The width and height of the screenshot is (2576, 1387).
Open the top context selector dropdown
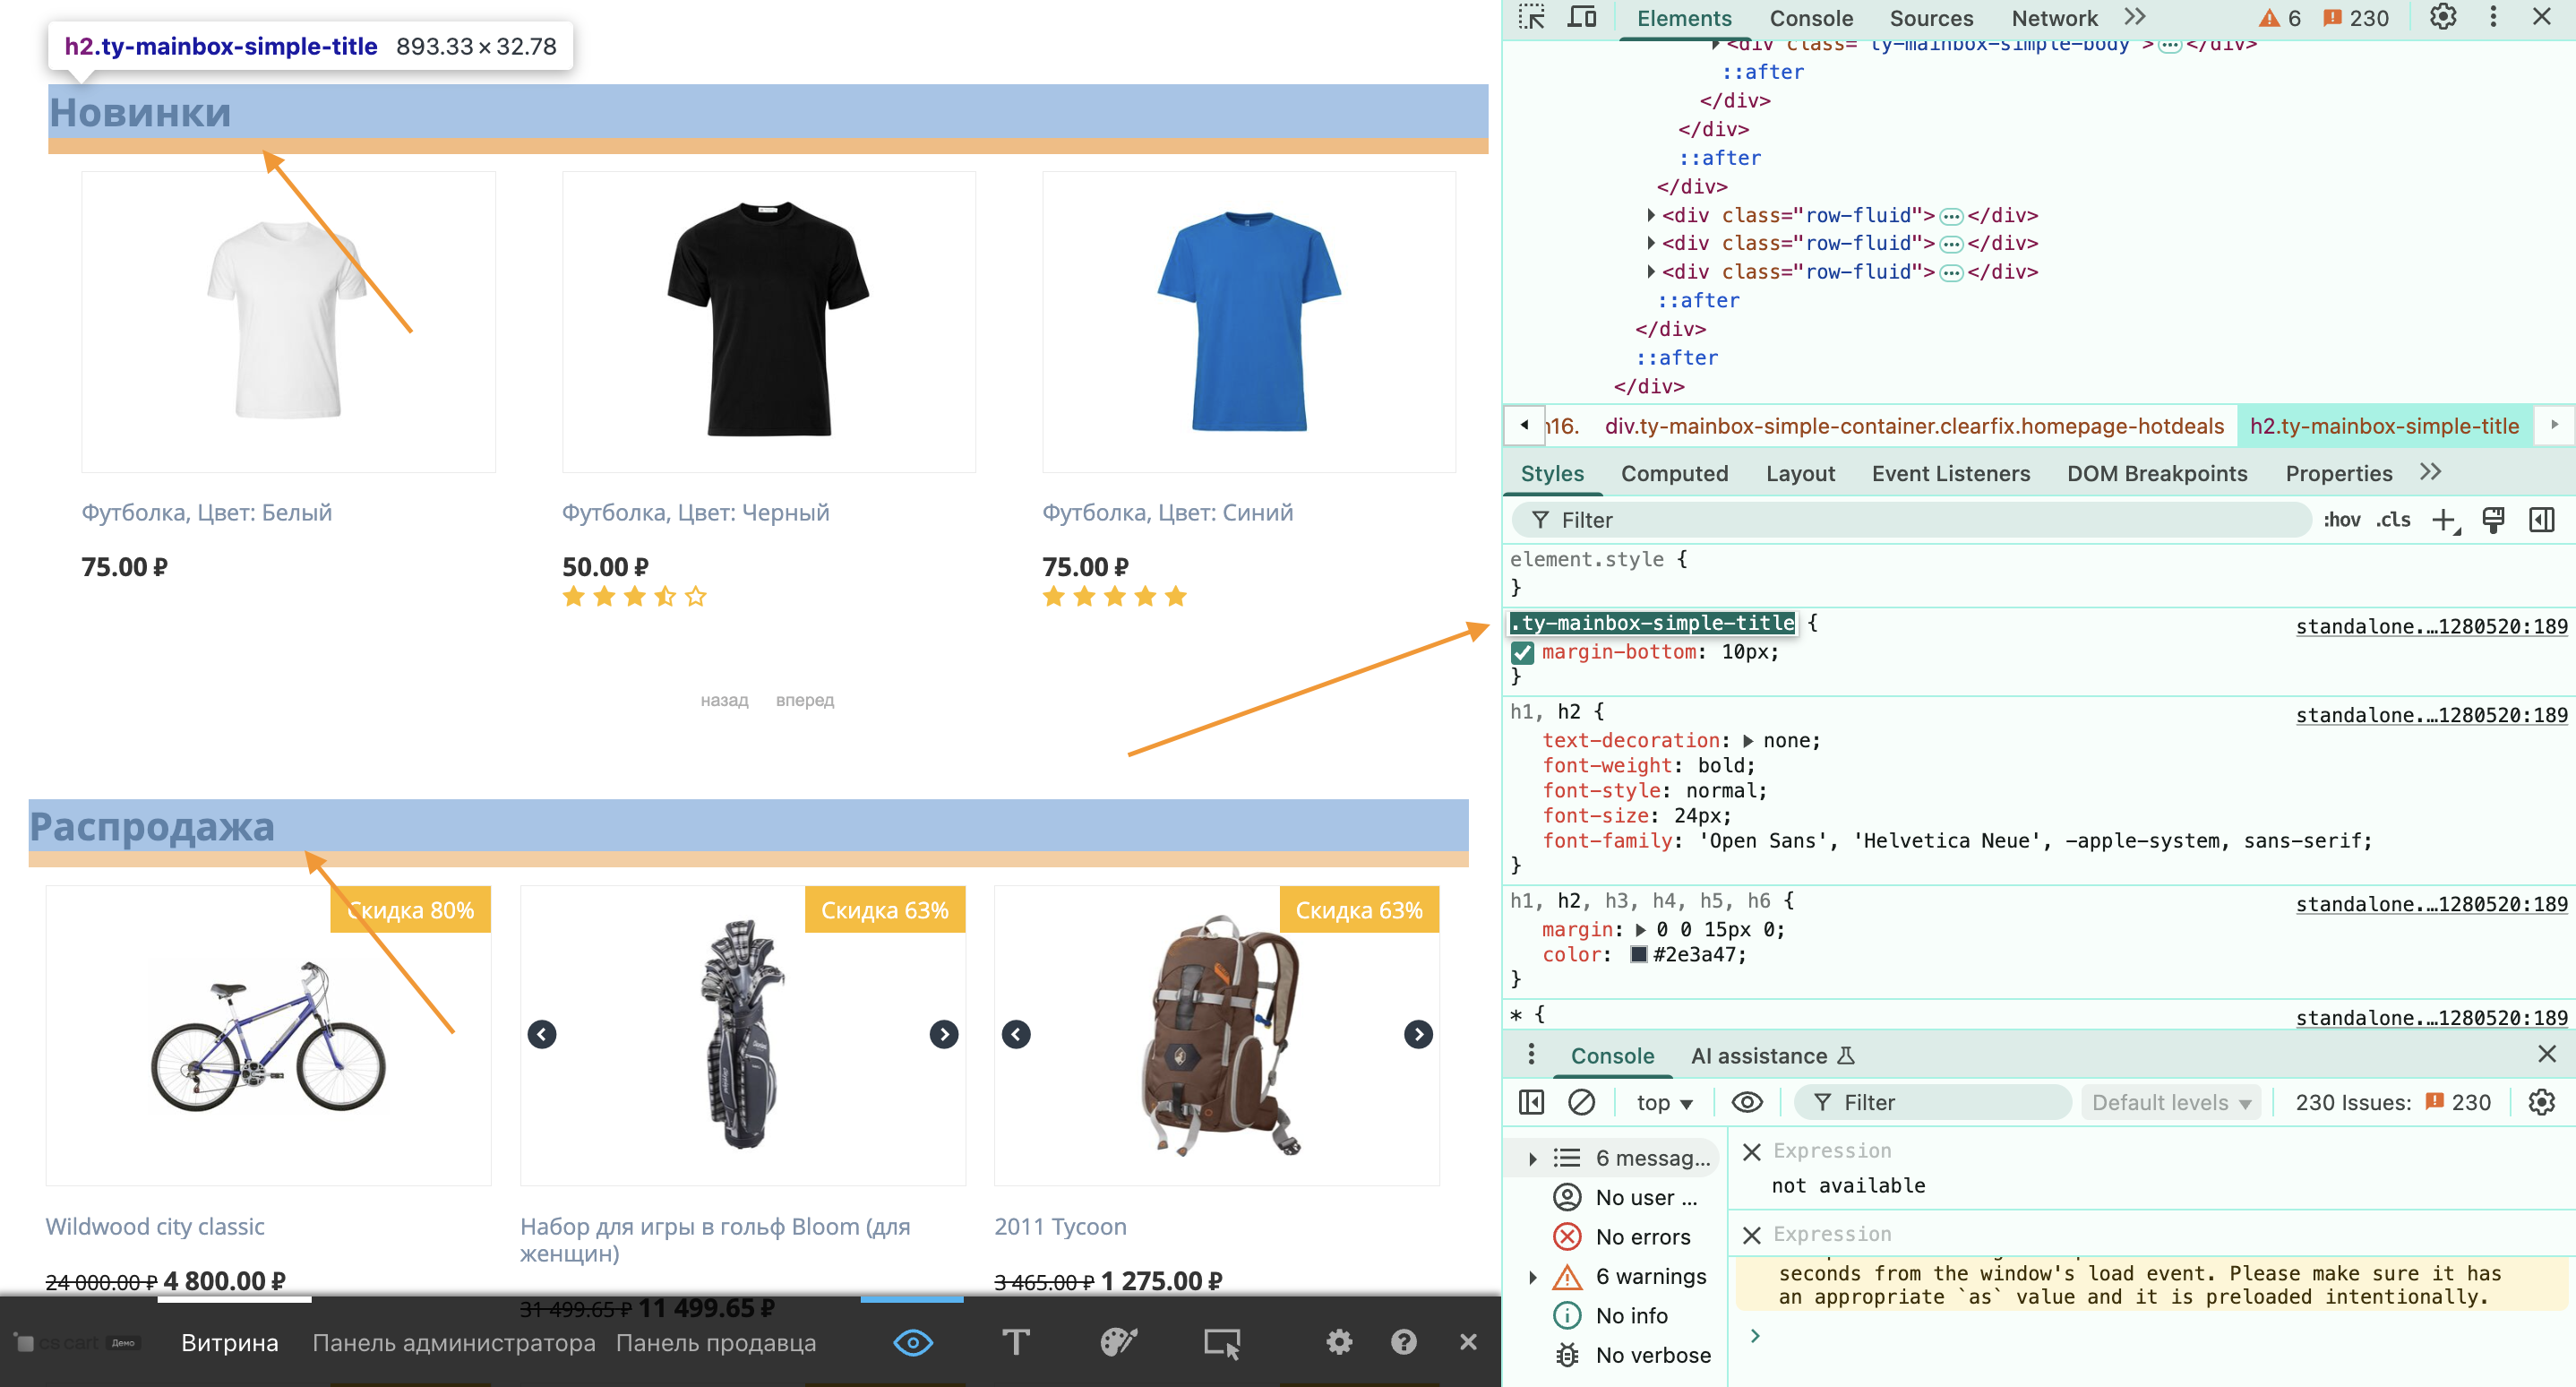click(1664, 1102)
